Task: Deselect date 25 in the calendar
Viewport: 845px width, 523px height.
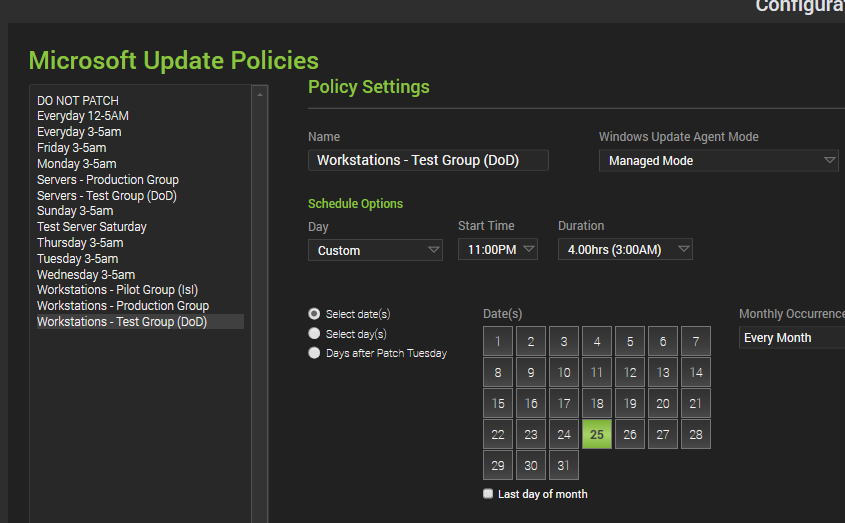Action: point(597,434)
